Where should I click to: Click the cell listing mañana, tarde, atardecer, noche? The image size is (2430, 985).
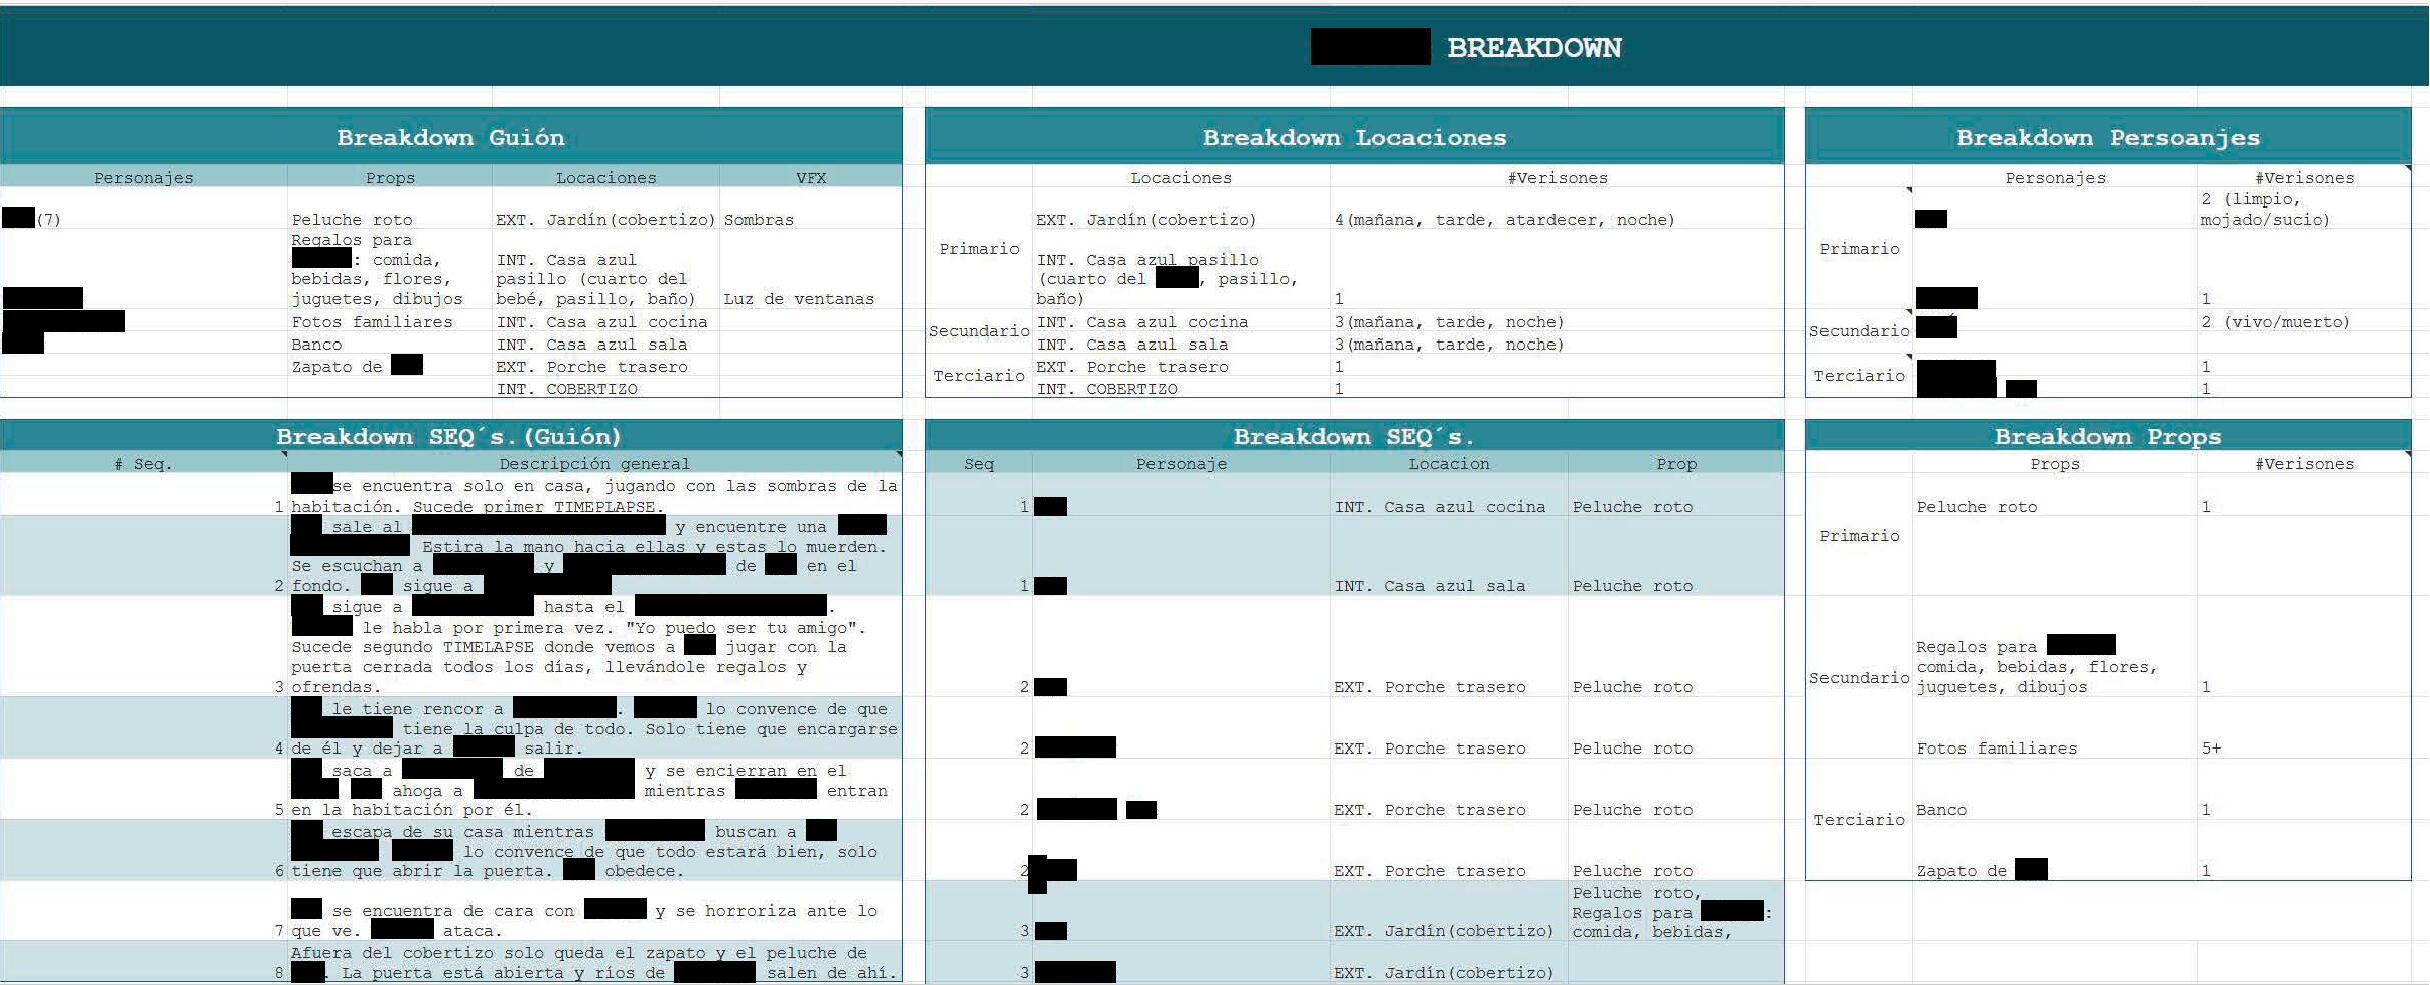pyautogui.click(x=1504, y=220)
